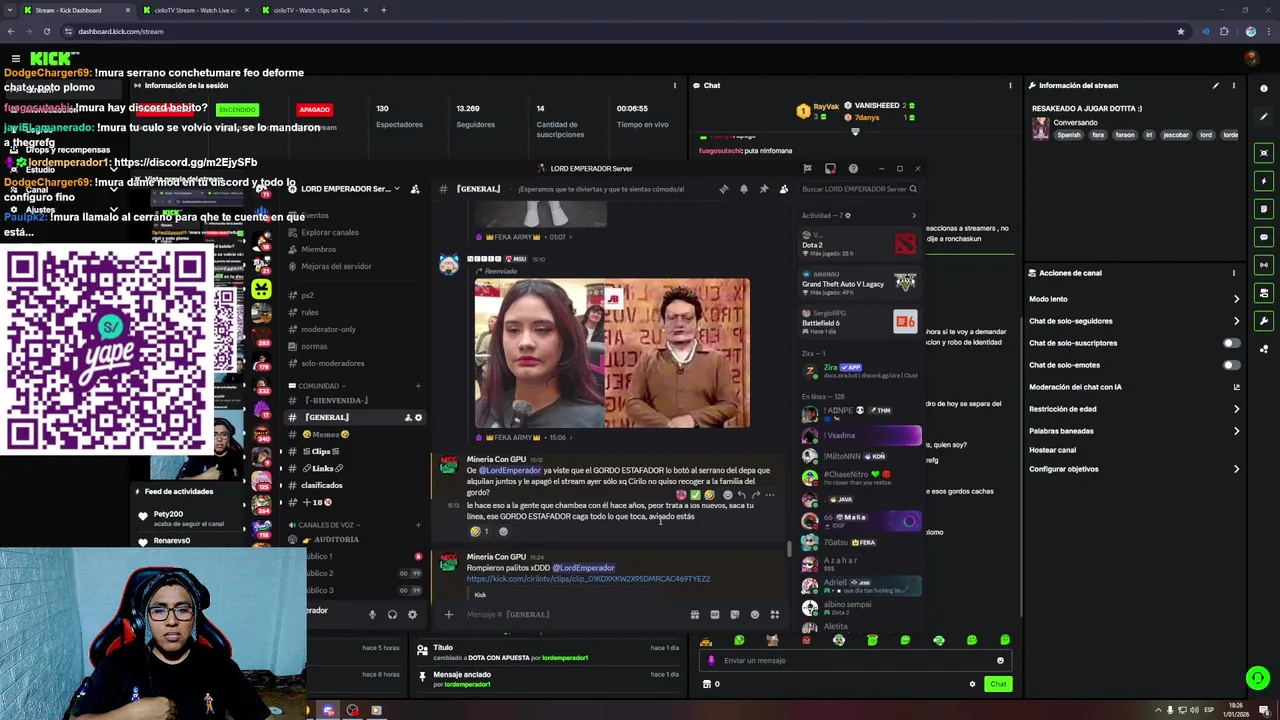Image resolution: width=1280 pixels, height=720 pixels.
Task: Click red APAGADO status button
Action: tap(314, 109)
